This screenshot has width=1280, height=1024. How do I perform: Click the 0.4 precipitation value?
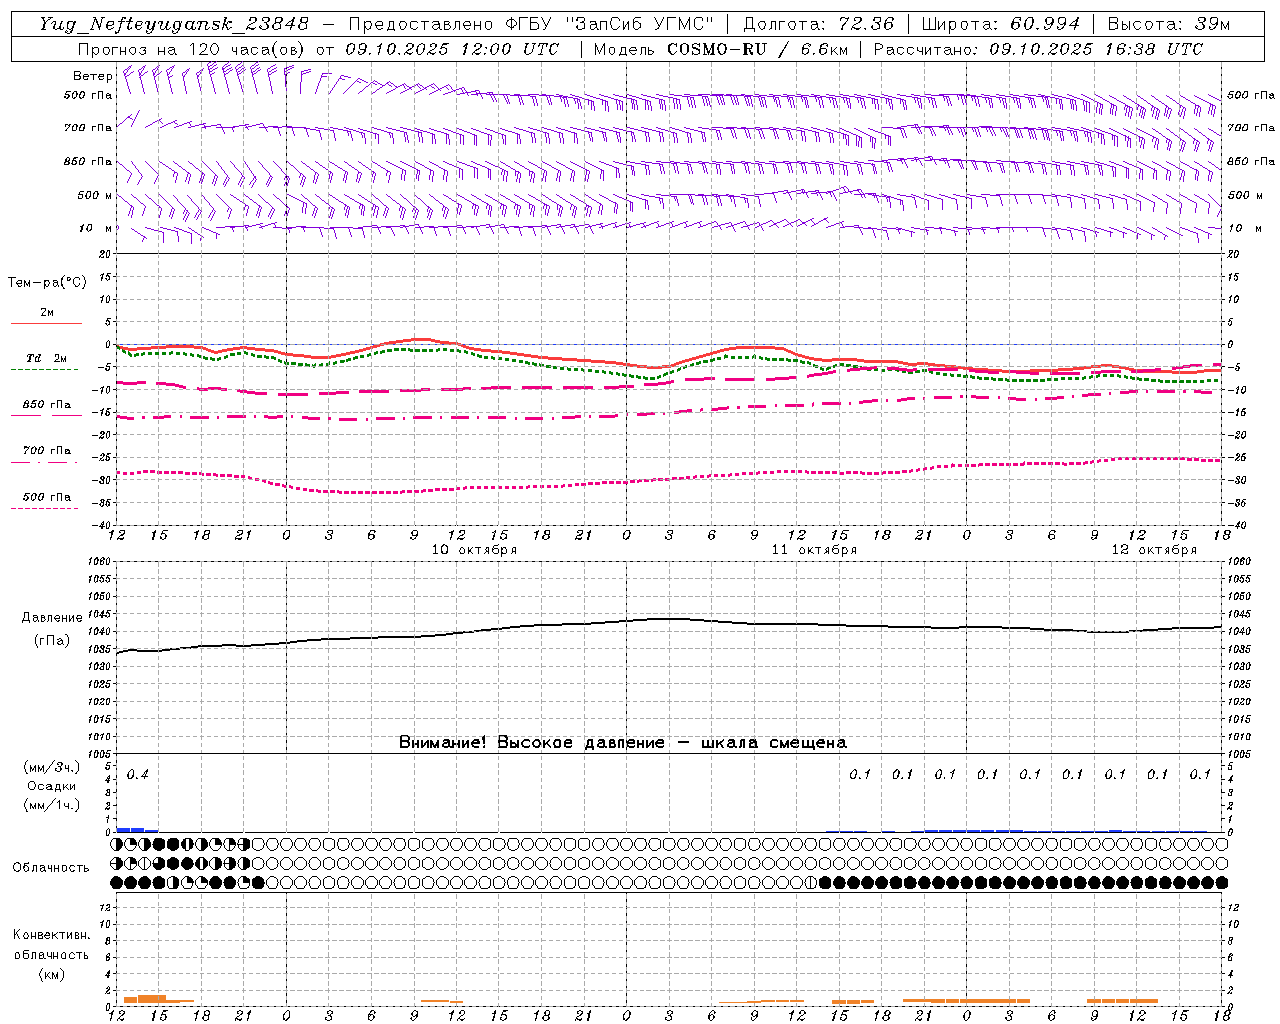(x=137, y=775)
